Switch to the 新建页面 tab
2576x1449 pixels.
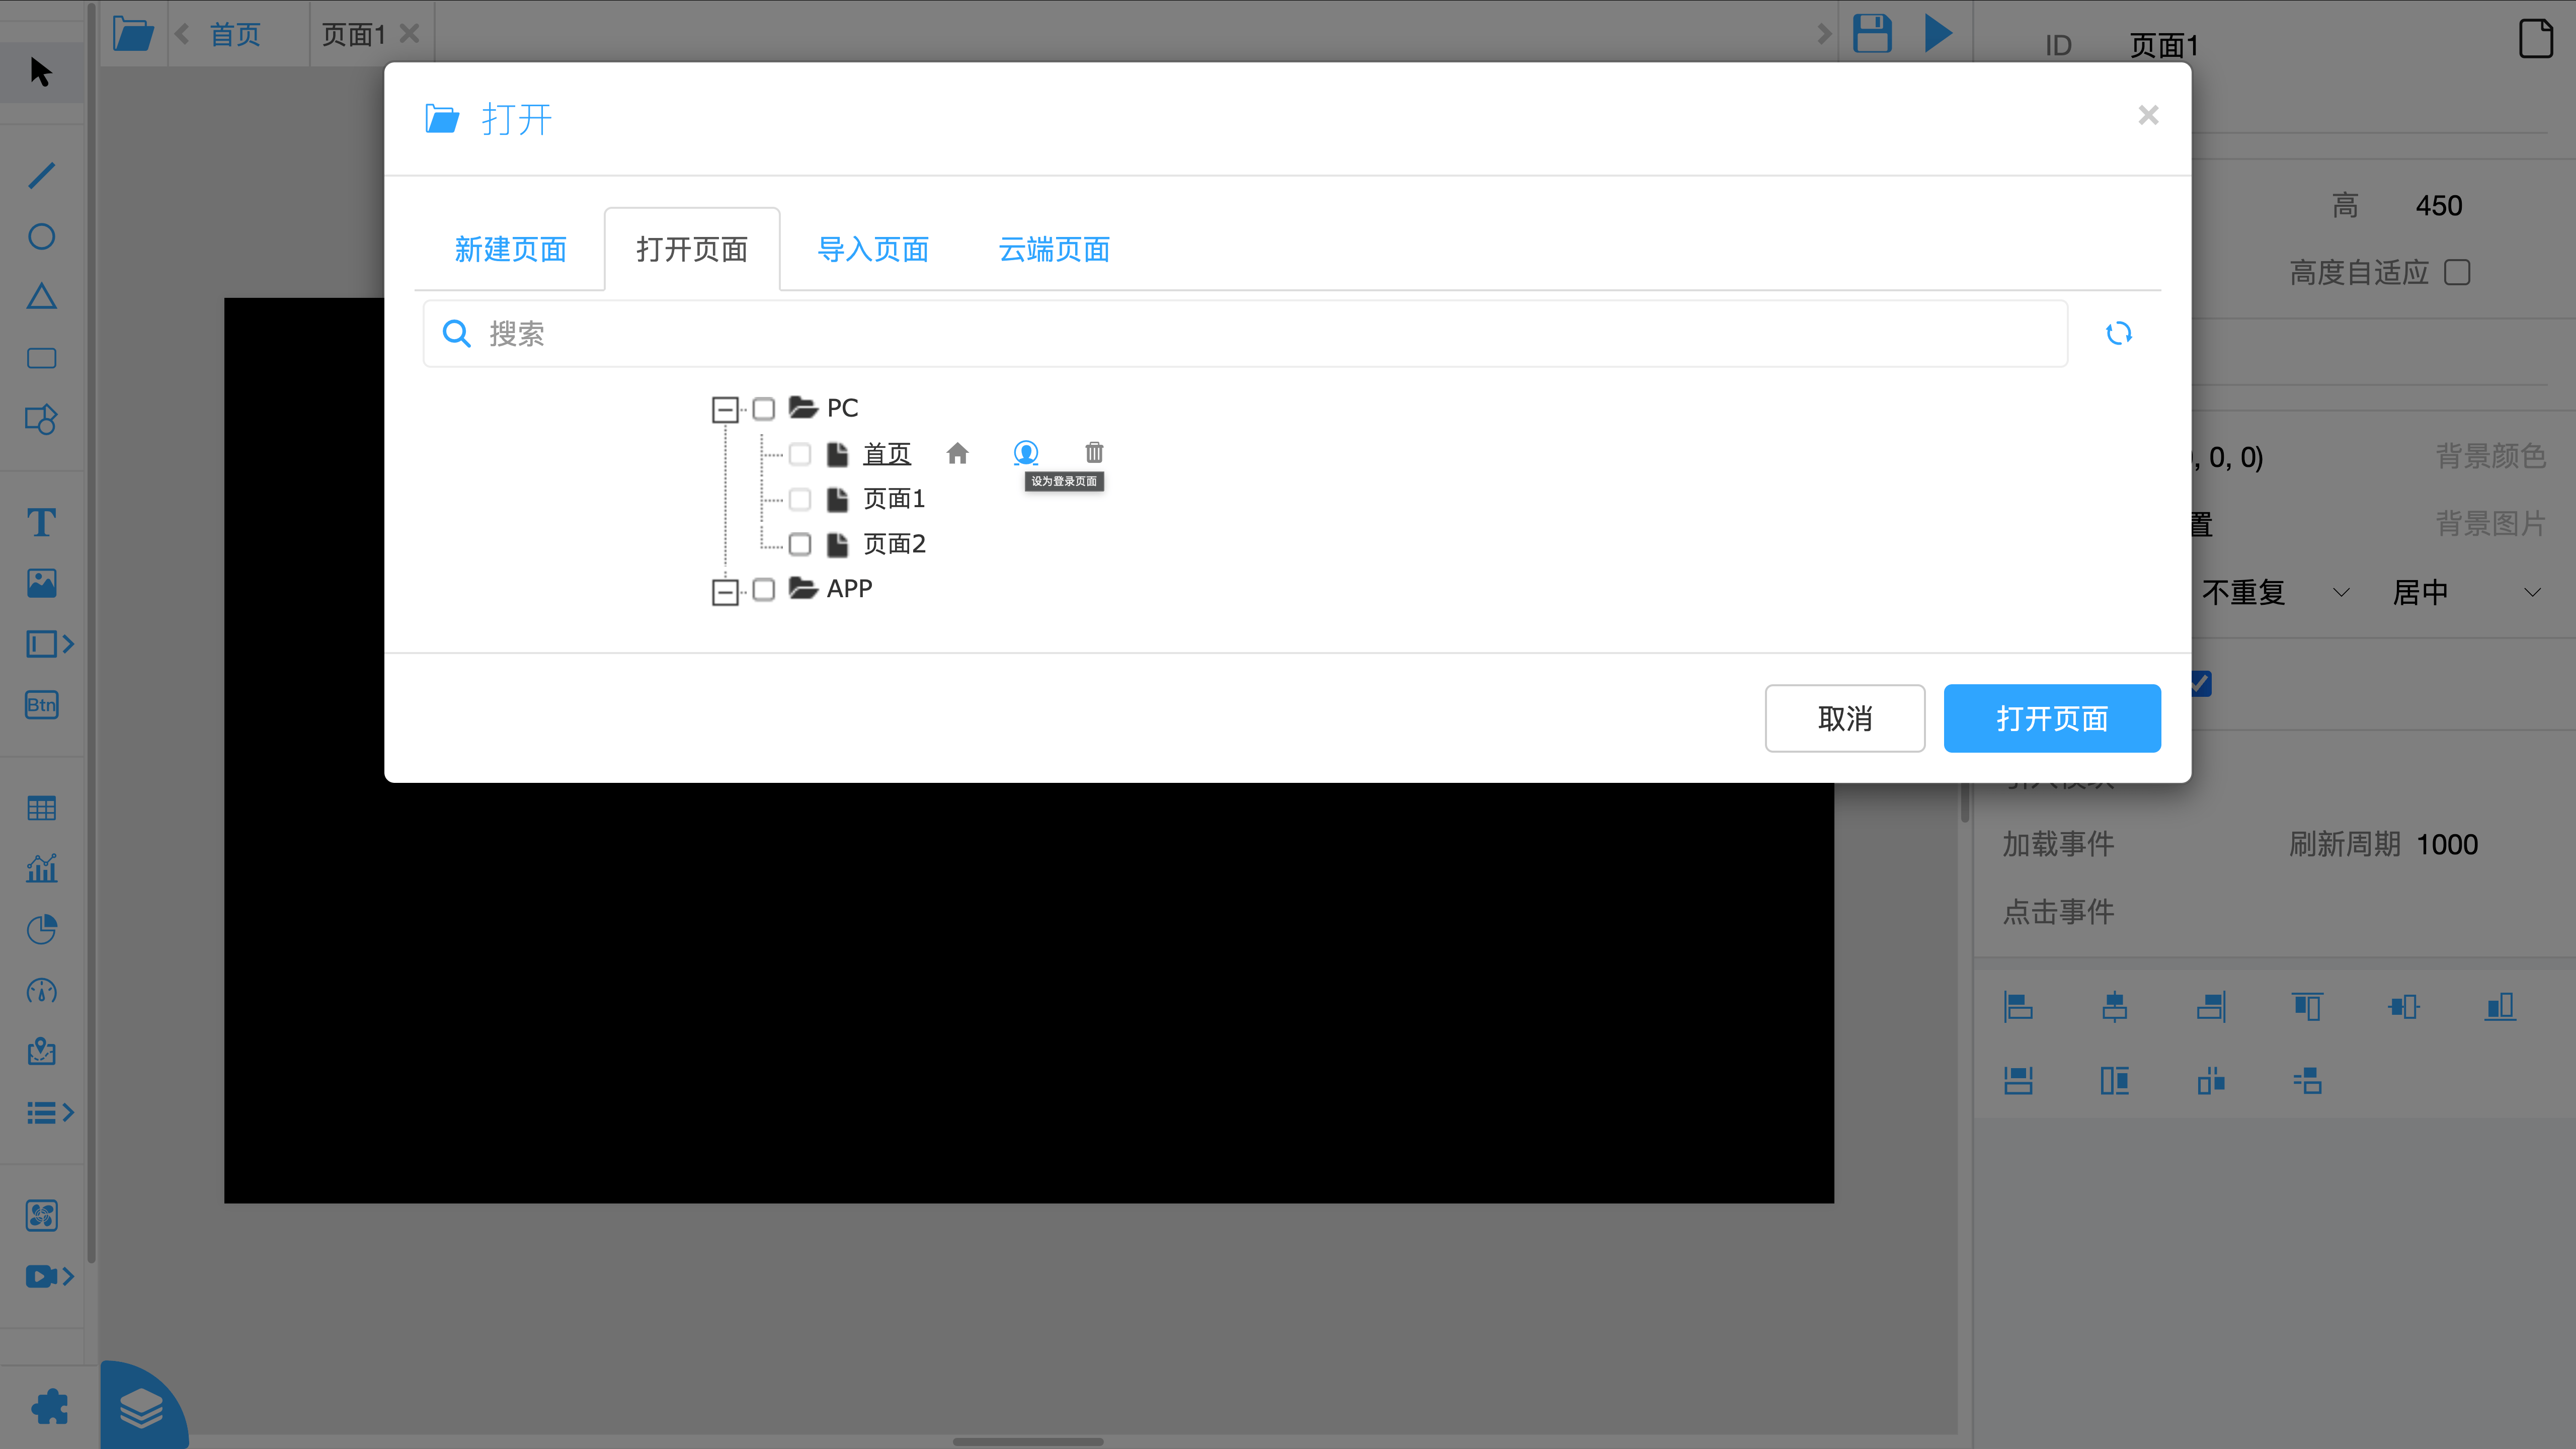click(x=510, y=249)
